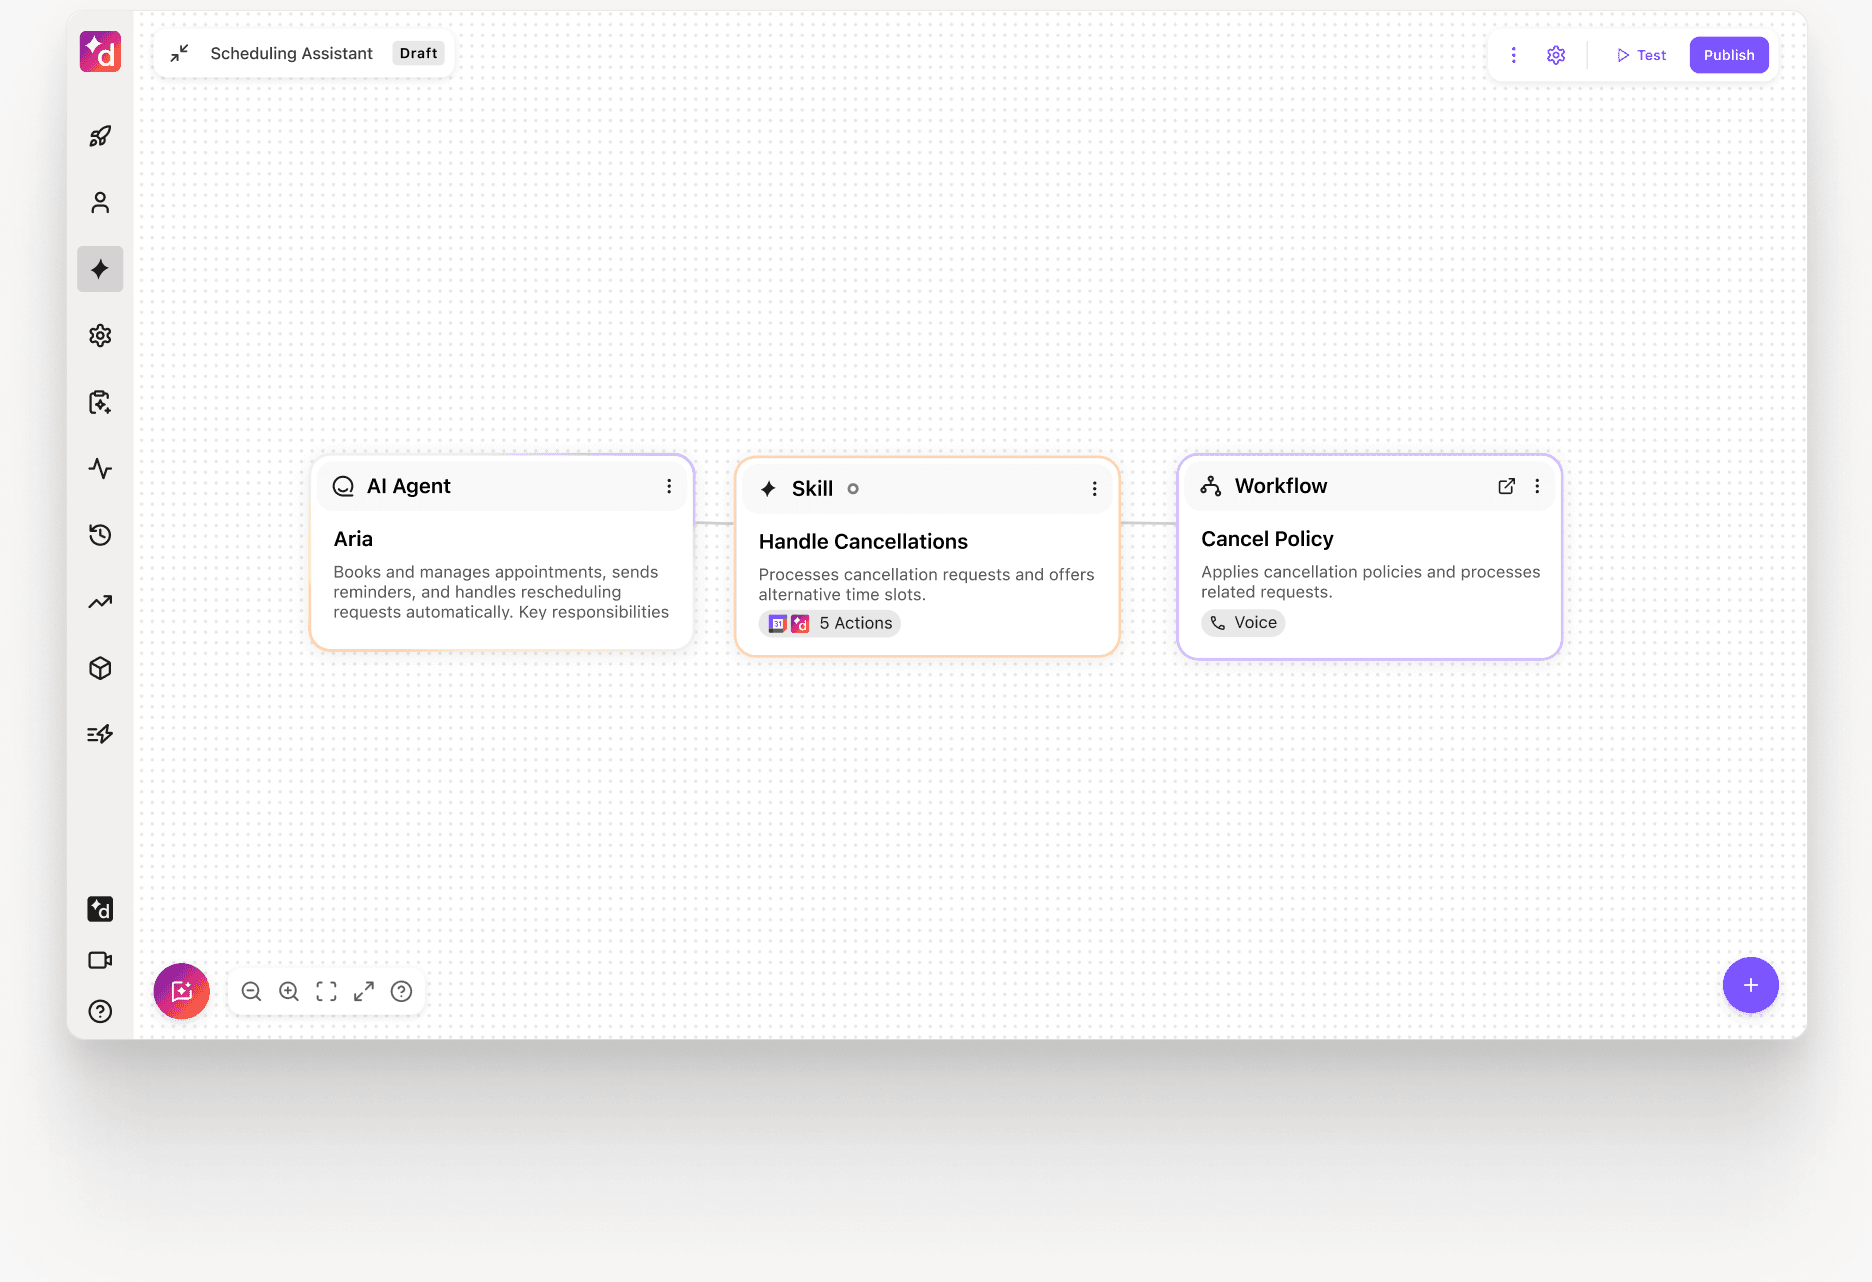Select the Aria agent title
This screenshot has width=1872, height=1282.
(353, 539)
